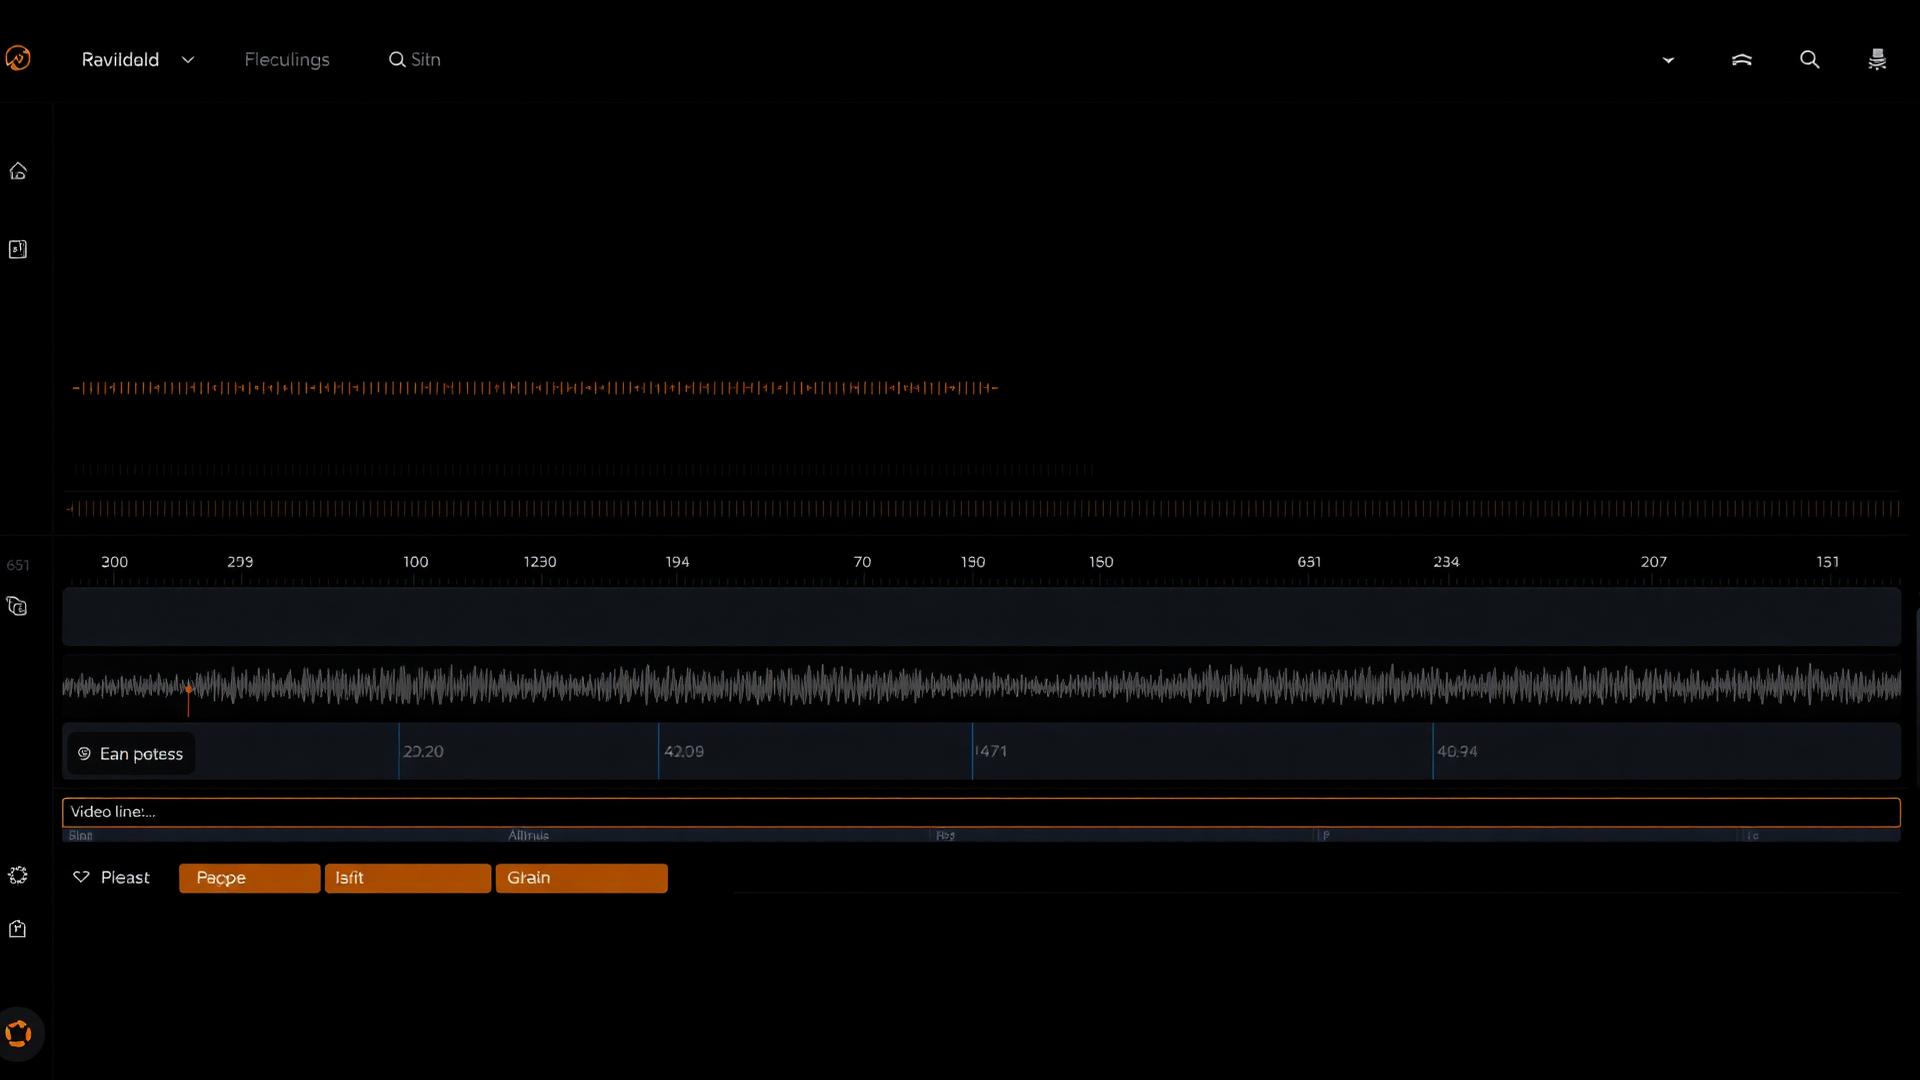This screenshot has height=1080, width=1920.
Task: Click ruler value 194
Action: [x=678, y=562]
